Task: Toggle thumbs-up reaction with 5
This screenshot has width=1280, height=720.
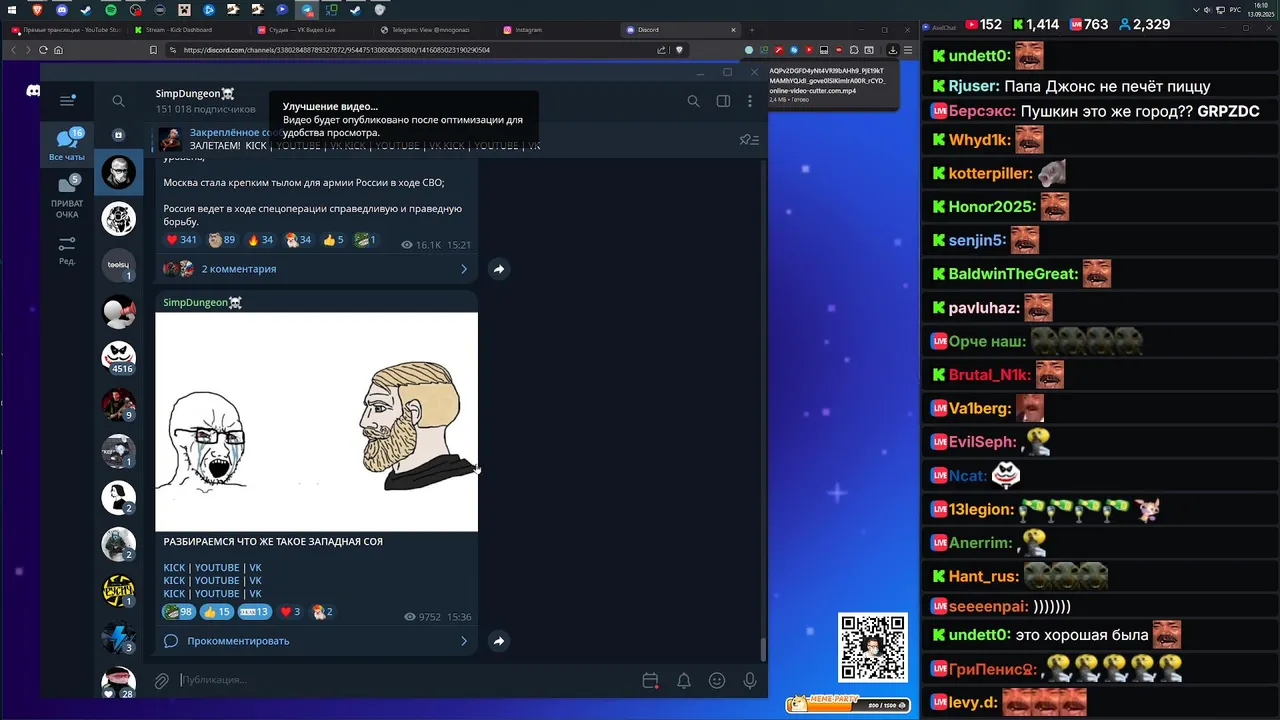Action: click(334, 240)
